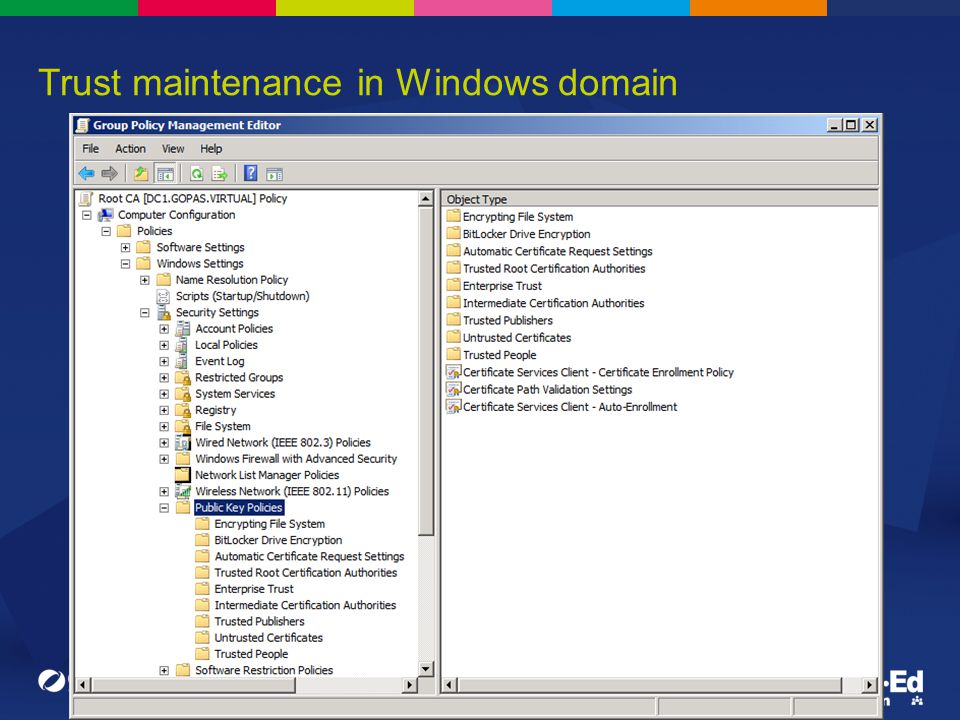Click Untrusted Certificates in the details list

pyautogui.click(x=517, y=337)
